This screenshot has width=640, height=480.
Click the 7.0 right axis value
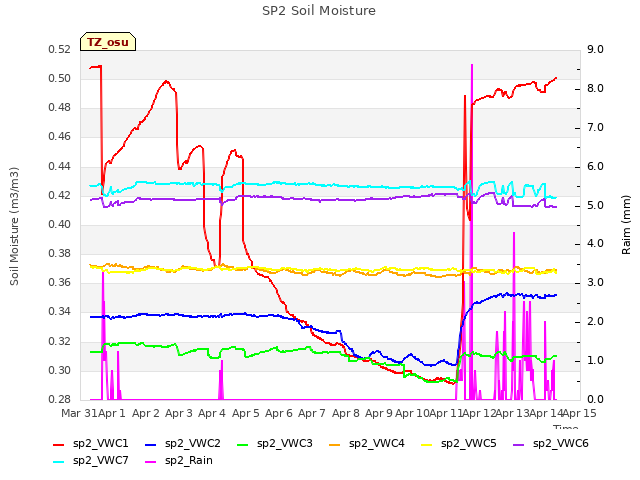tap(596, 128)
